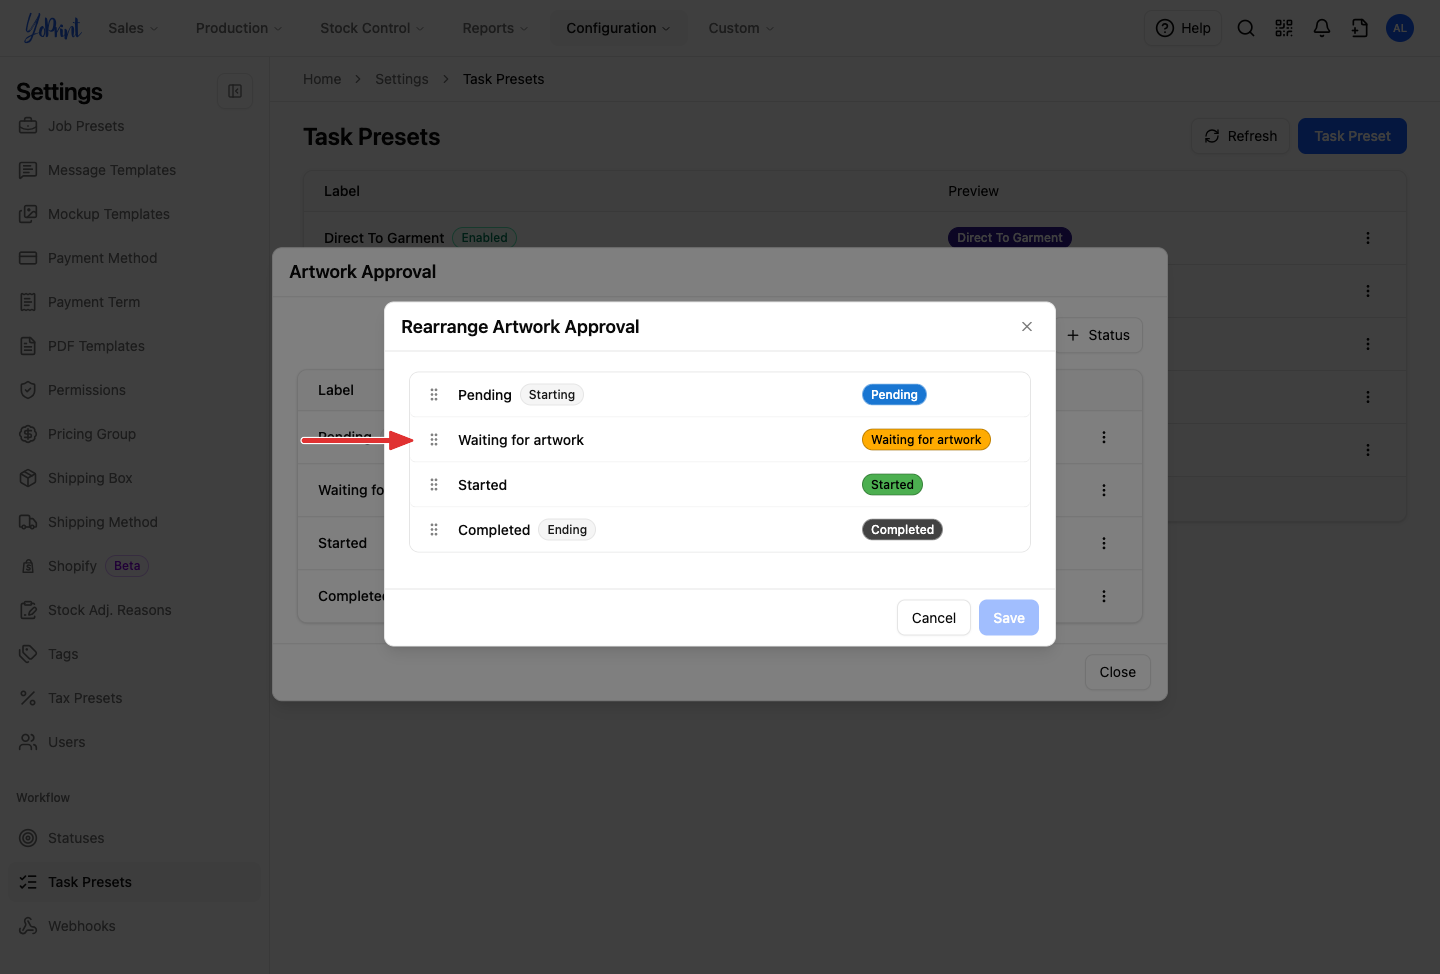Open the QR code scanner icon

coord(1284,28)
